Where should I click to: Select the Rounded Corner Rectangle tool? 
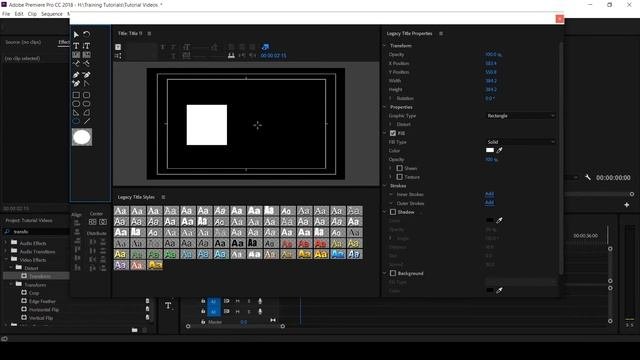(87, 95)
